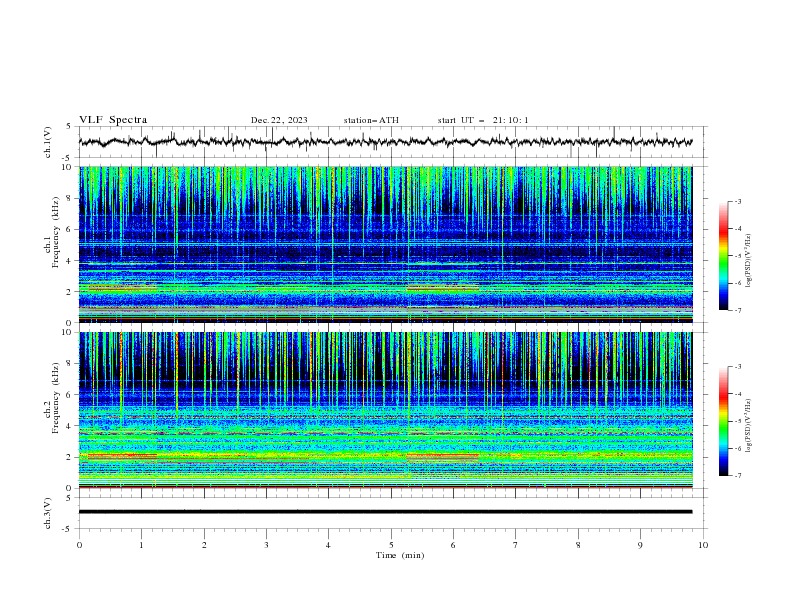Click the "log(PSD)(V²/Hz)" label of ch.1 colorbar
The width and height of the screenshot is (792, 612).
point(748,261)
